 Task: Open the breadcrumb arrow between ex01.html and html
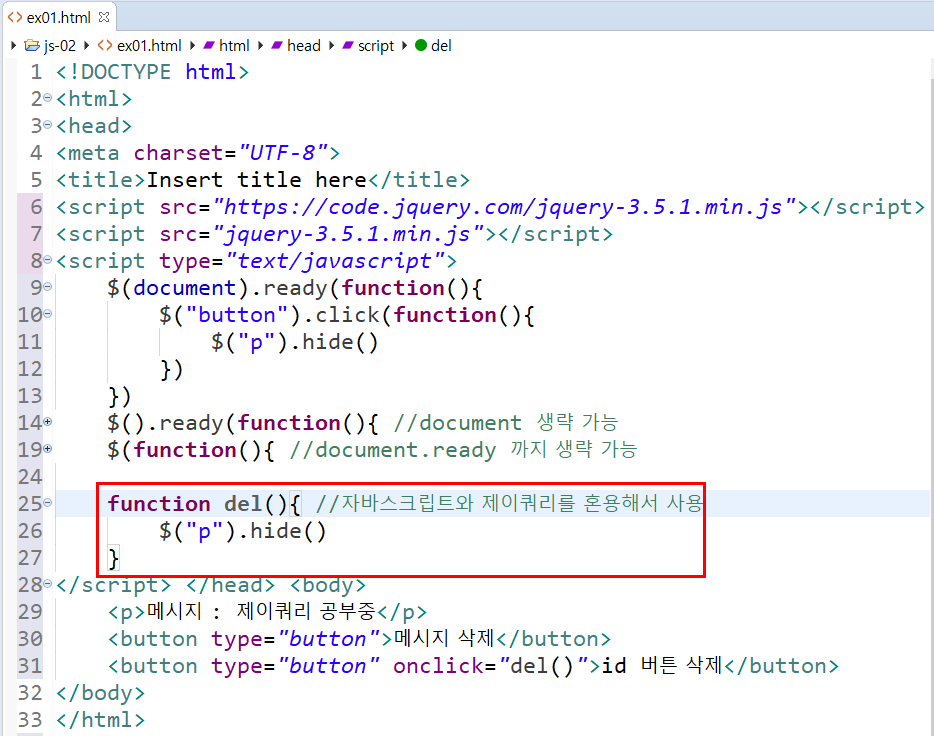(x=192, y=45)
